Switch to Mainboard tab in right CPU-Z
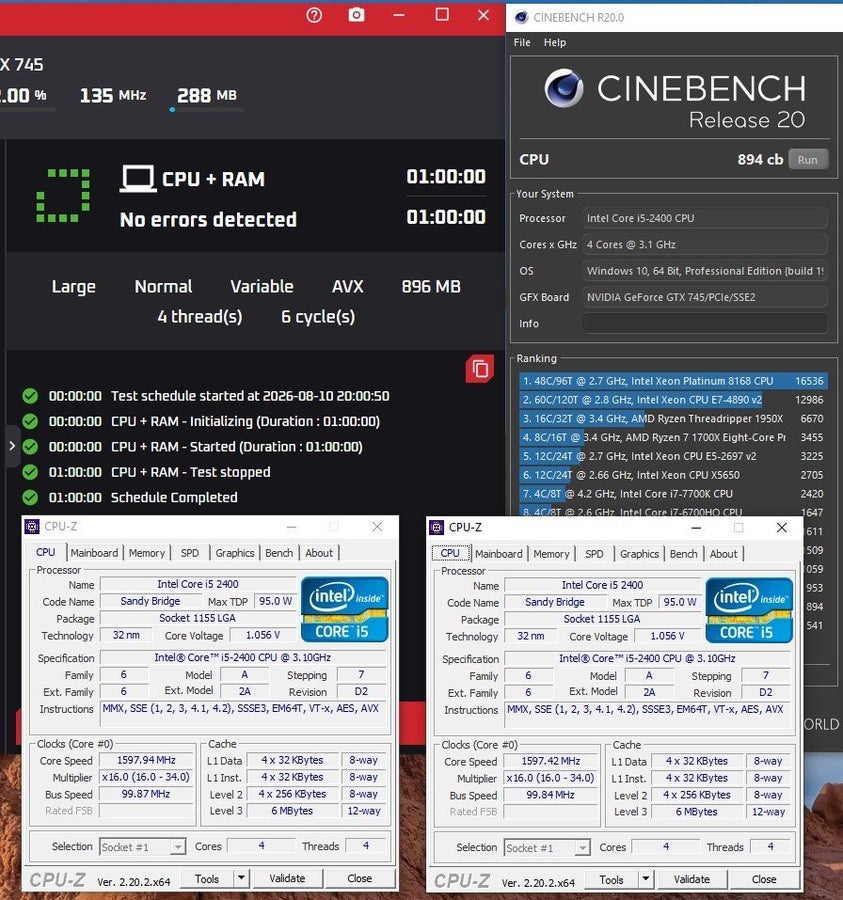Screen dimensions: 843x900 pos(499,554)
